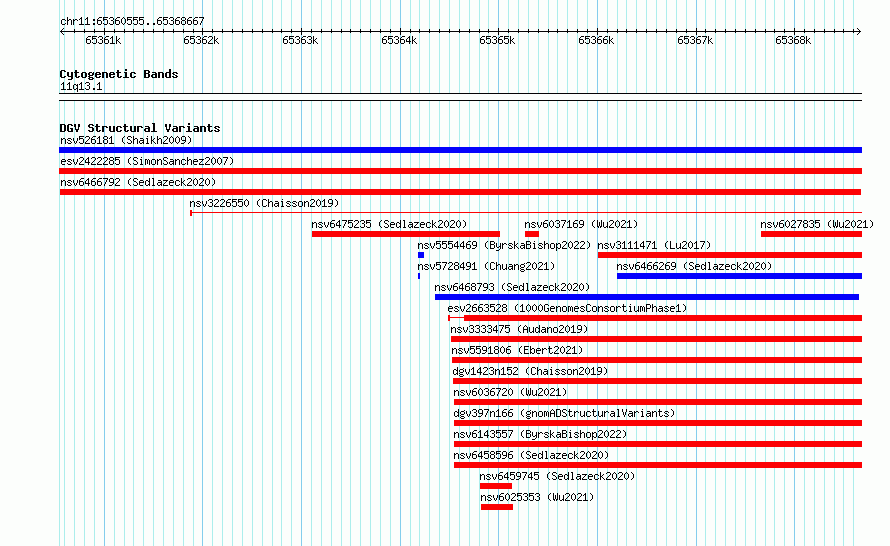Screen dimensions: 890x546
Task: Open nsv5728491 (Chuang2021) label
Action: pos(486,266)
